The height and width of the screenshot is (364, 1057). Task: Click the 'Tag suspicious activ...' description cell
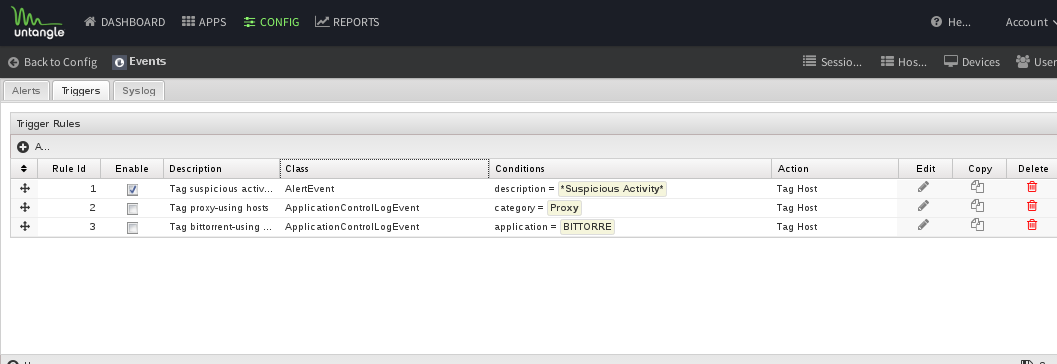[x=221, y=189]
